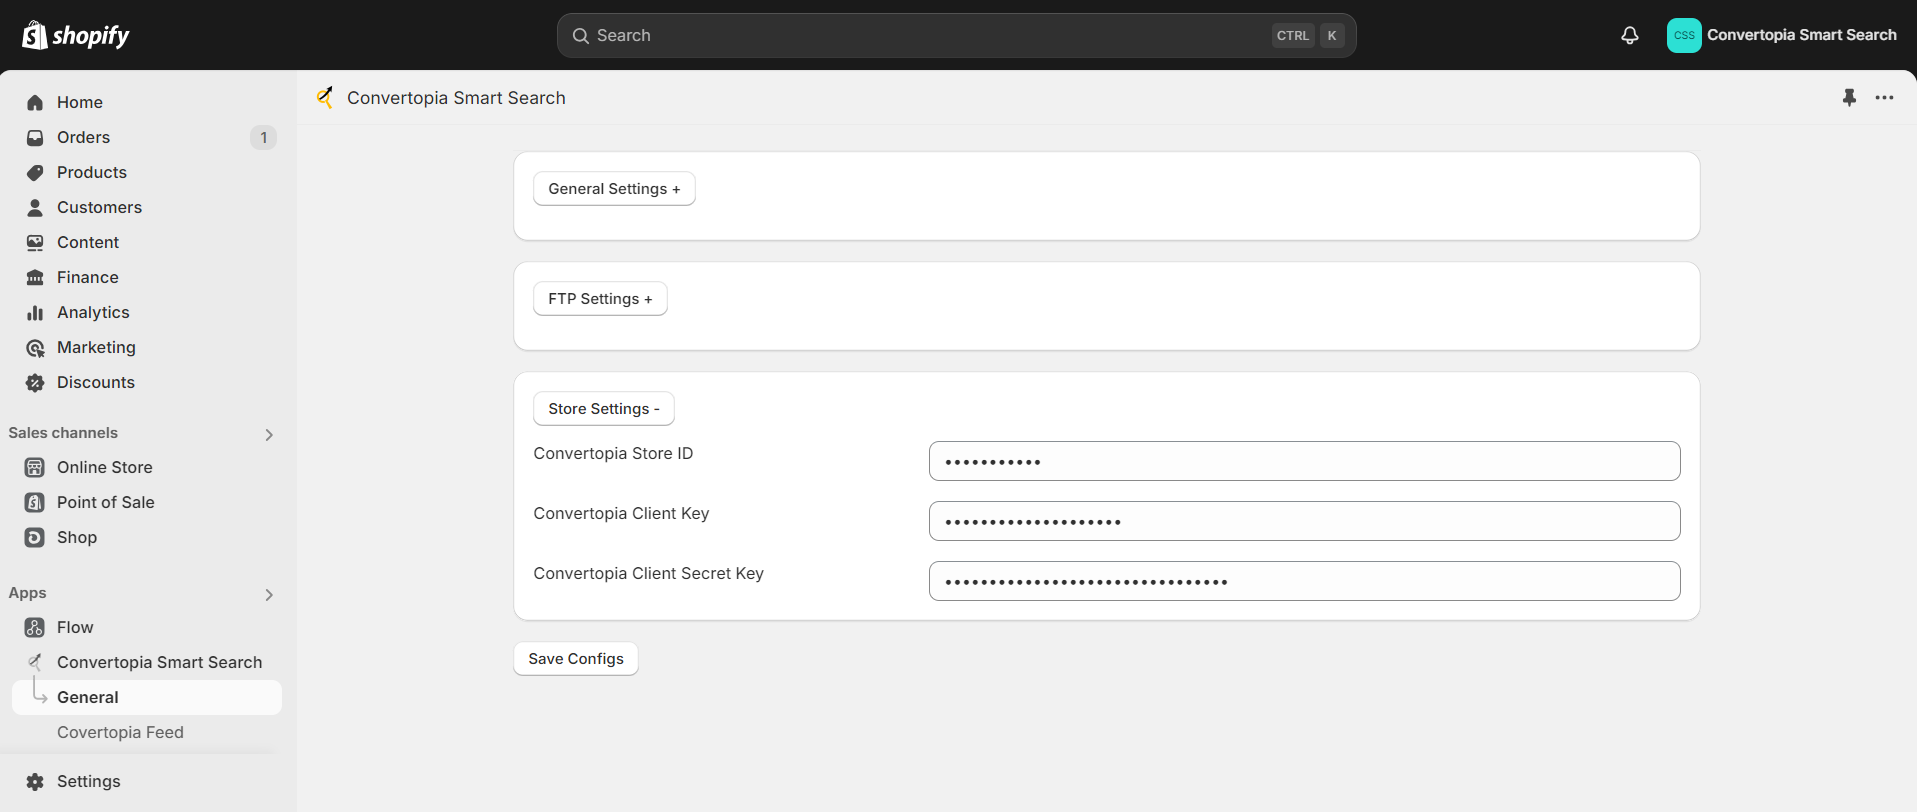
Task: Click the Apps heading text
Action: tap(27, 593)
